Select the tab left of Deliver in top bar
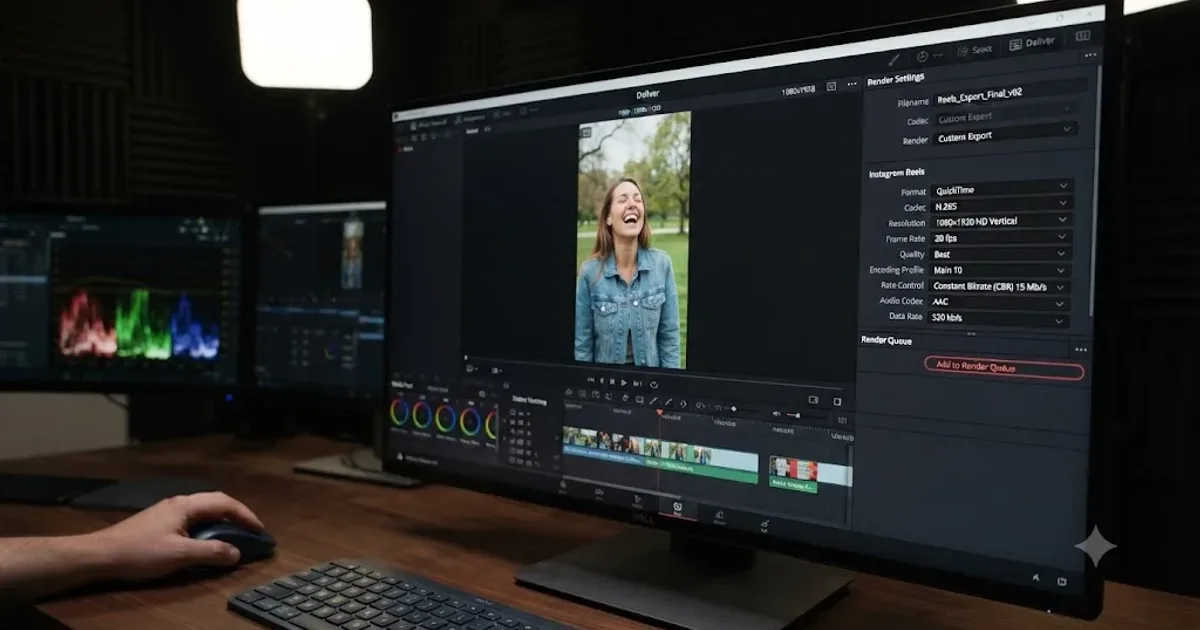Screen dimensions: 1200x630 (x=975, y=50)
